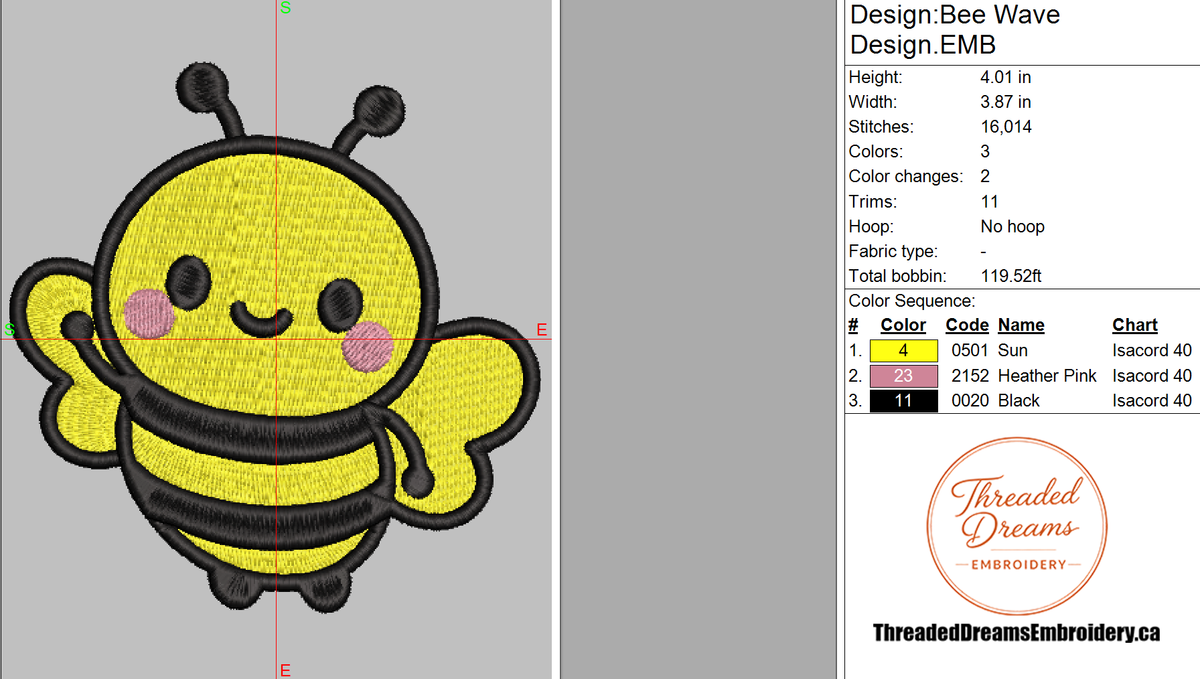This screenshot has height=679, width=1200.
Task: Click the 'Color changes:' label
Action: coord(906,177)
